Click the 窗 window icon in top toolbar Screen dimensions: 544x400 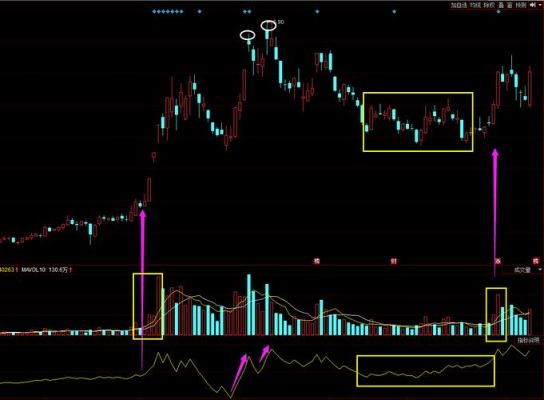[510, 5]
